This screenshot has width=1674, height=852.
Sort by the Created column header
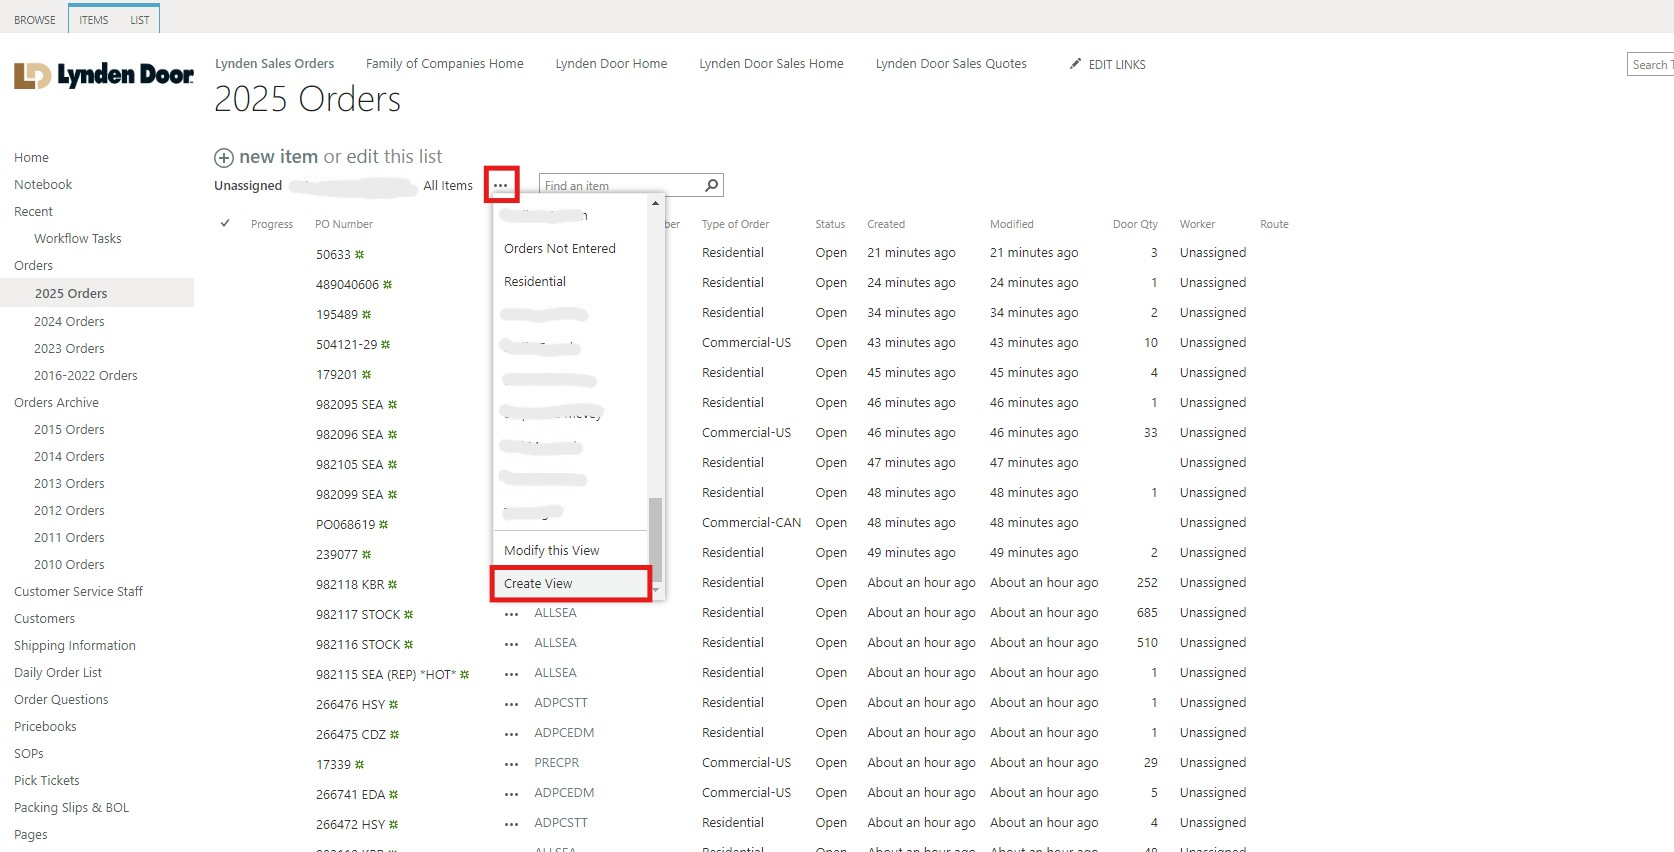pos(886,224)
